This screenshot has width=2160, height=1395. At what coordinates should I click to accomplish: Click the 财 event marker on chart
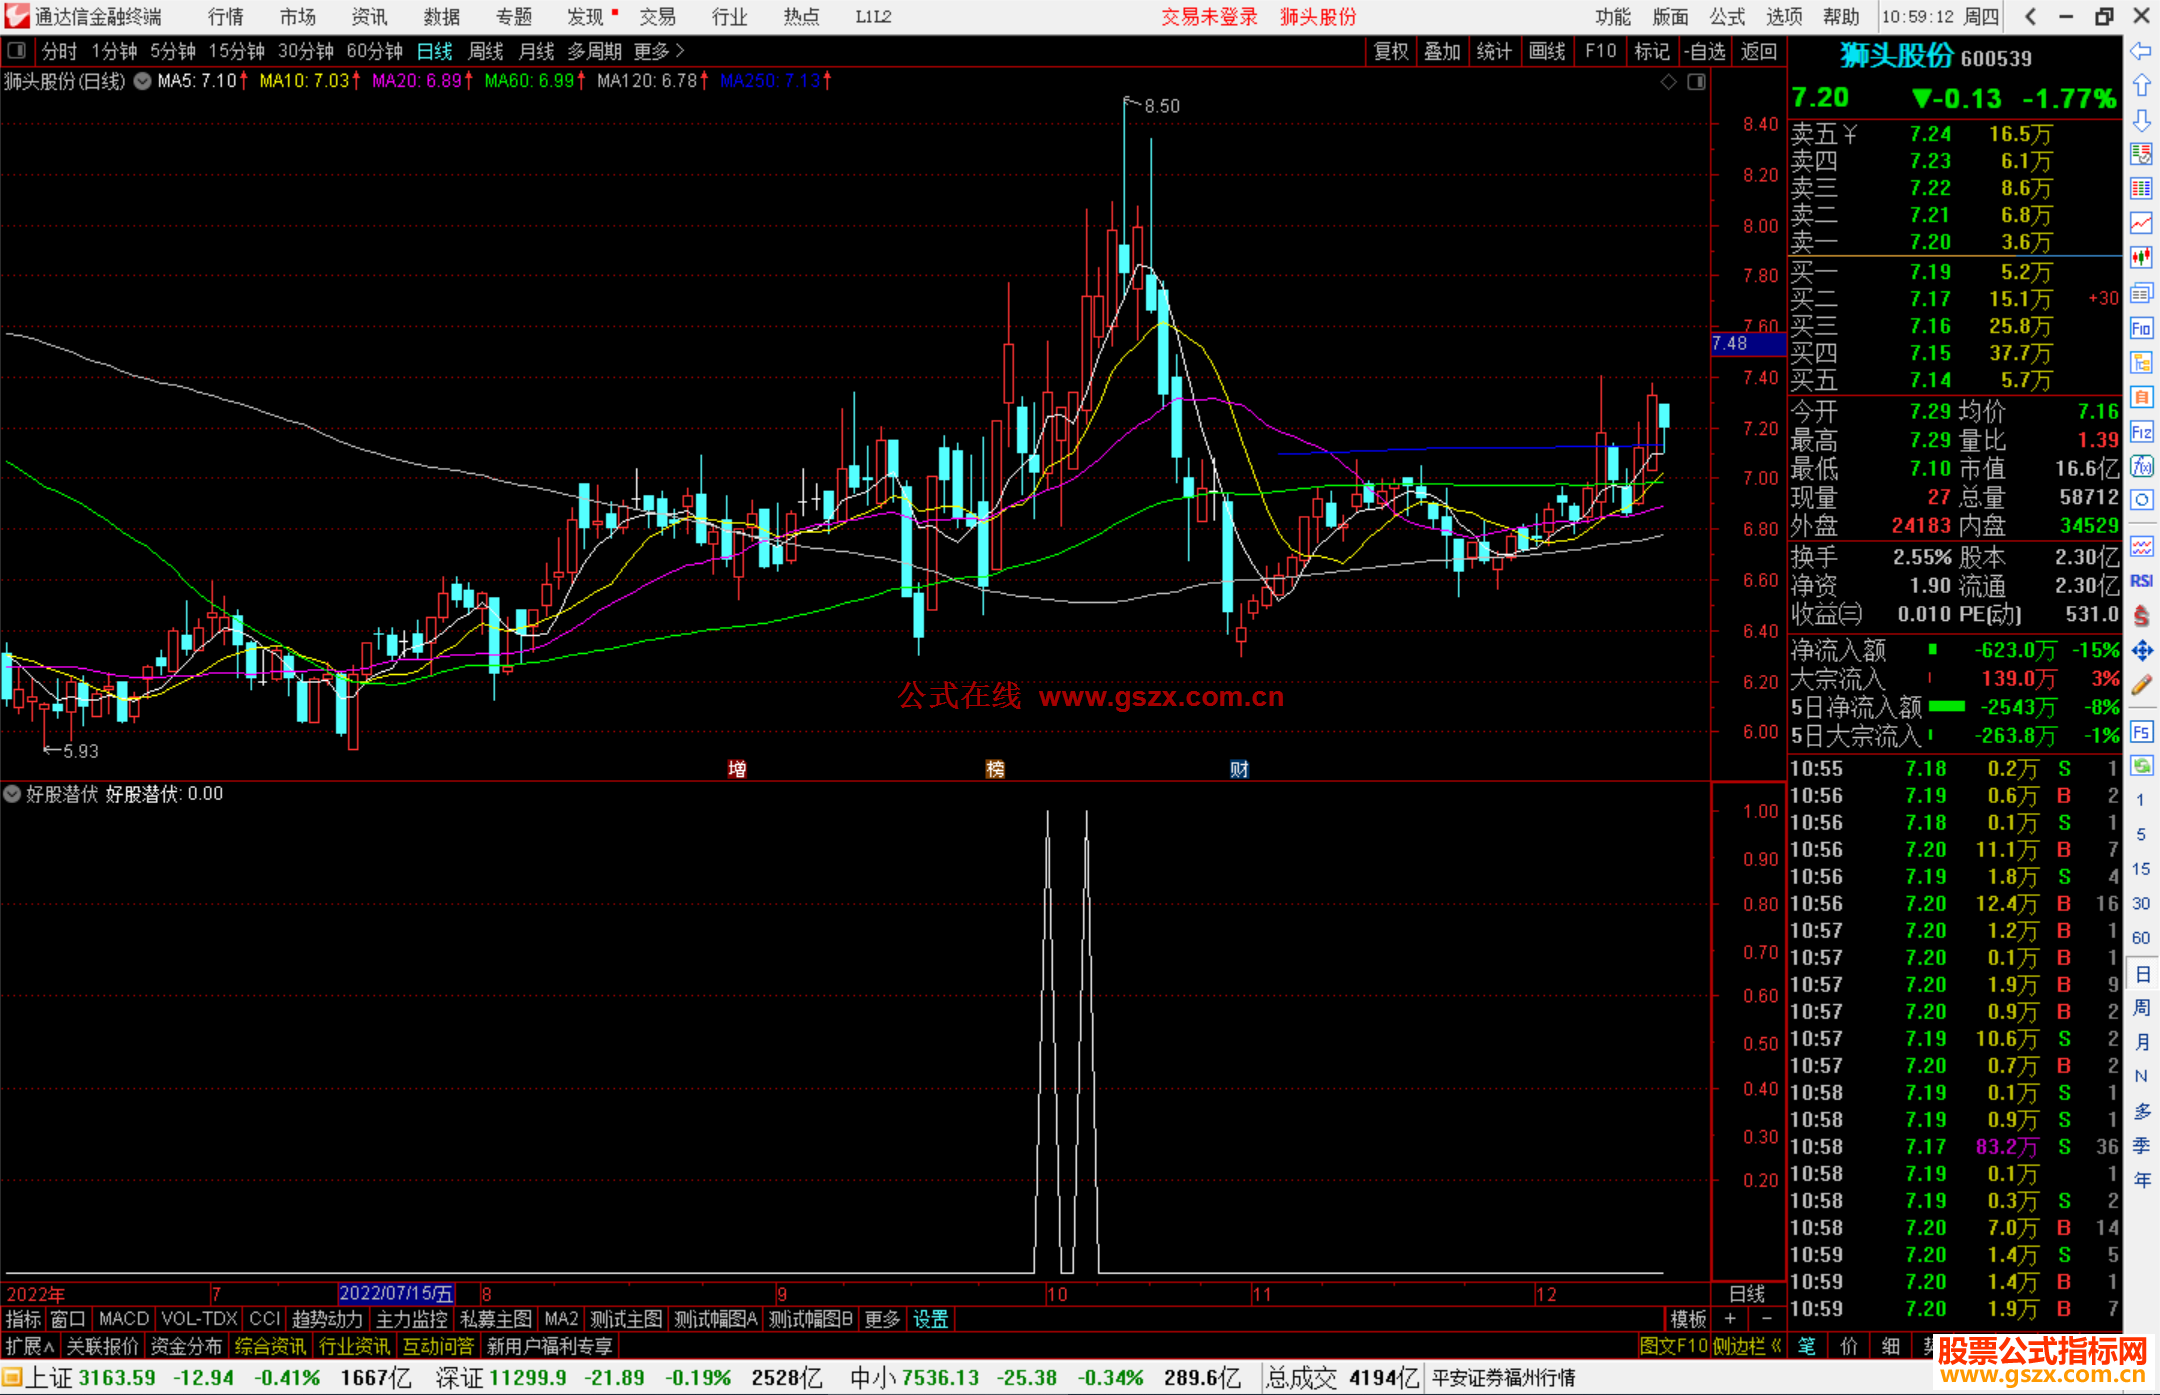[1239, 769]
